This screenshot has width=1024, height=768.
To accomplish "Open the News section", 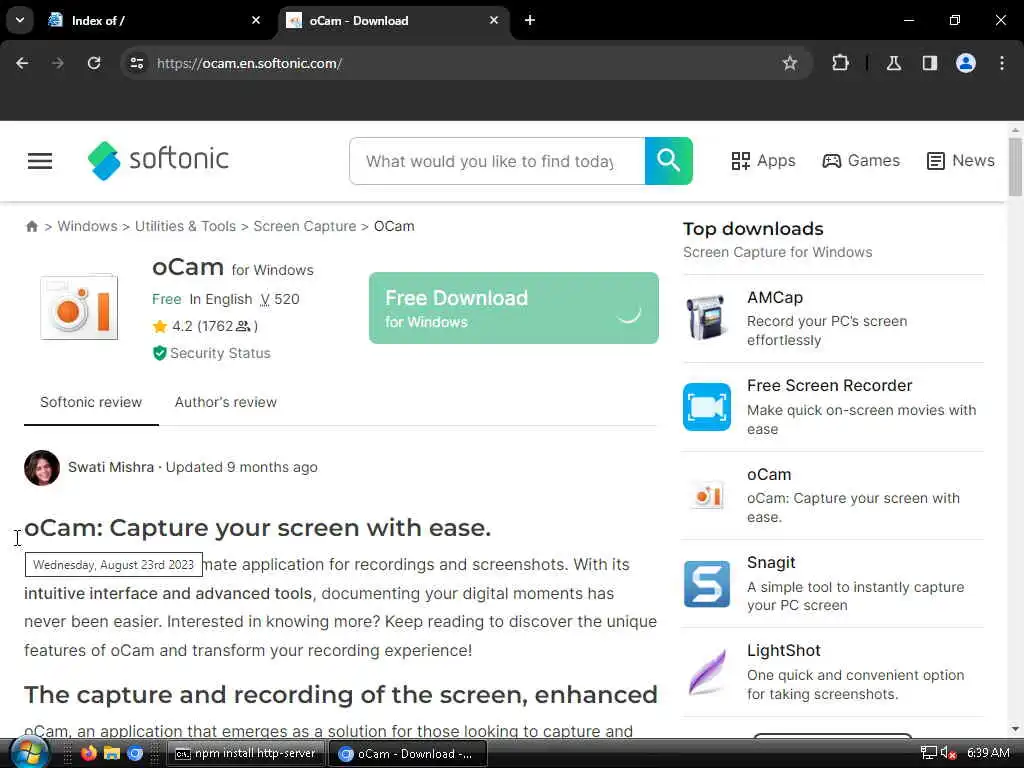I will (x=960, y=161).
